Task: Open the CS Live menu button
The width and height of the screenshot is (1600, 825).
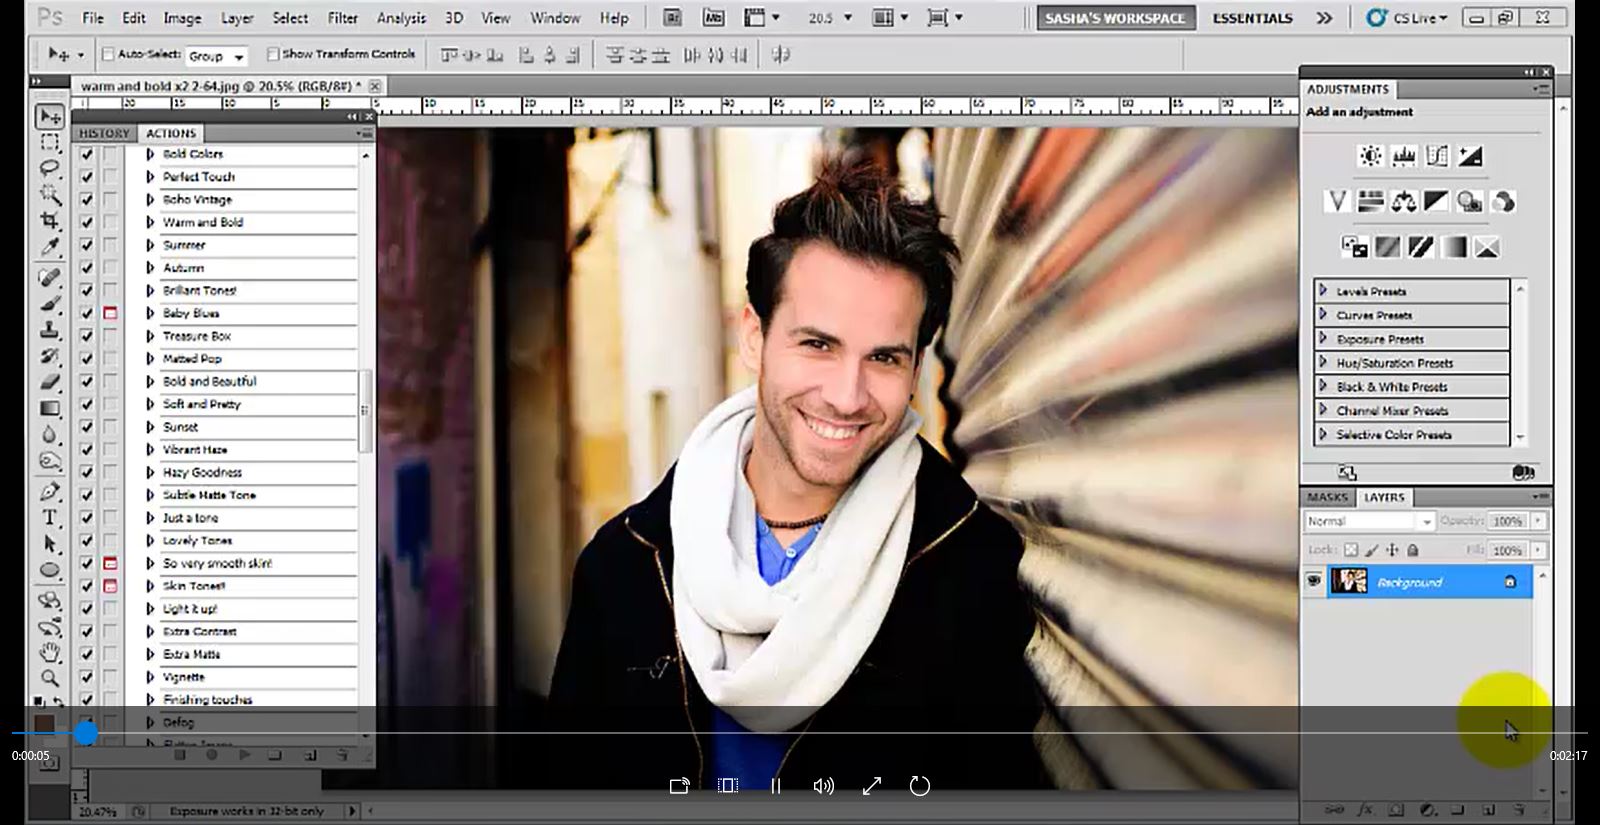Action: (1406, 18)
